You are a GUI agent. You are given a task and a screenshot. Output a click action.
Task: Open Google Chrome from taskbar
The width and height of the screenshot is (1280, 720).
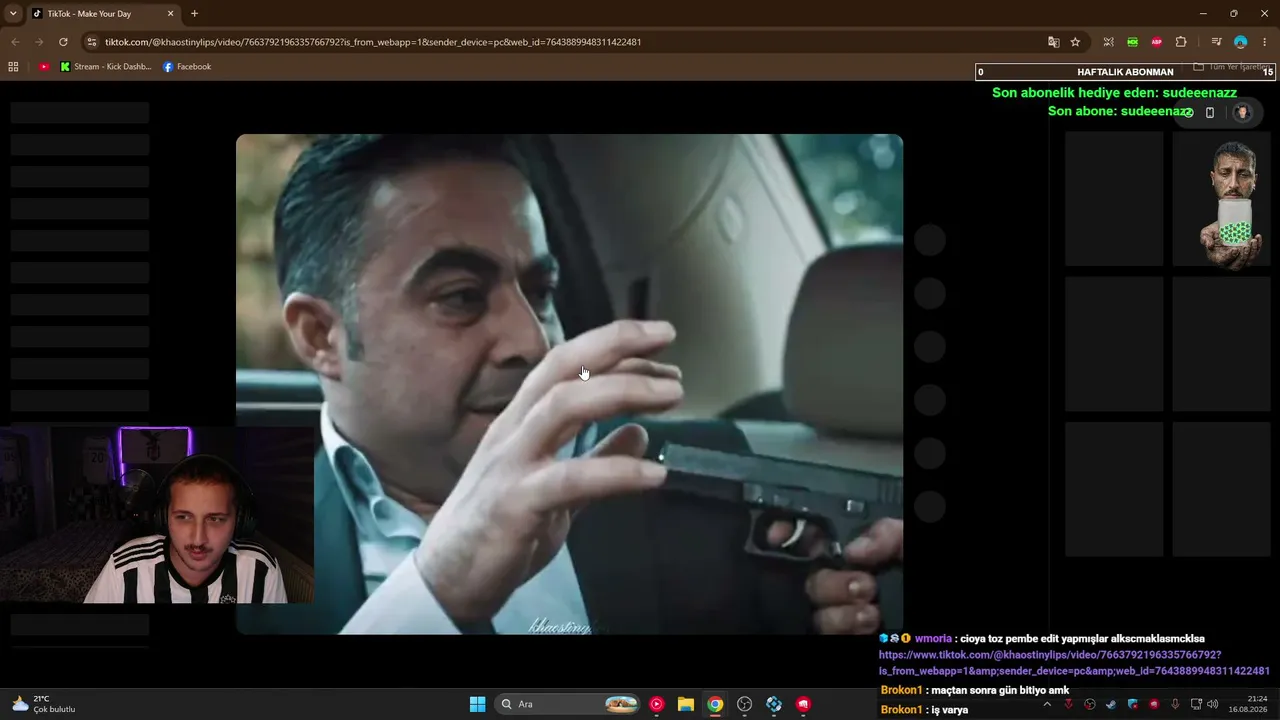pyautogui.click(x=715, y=704)
